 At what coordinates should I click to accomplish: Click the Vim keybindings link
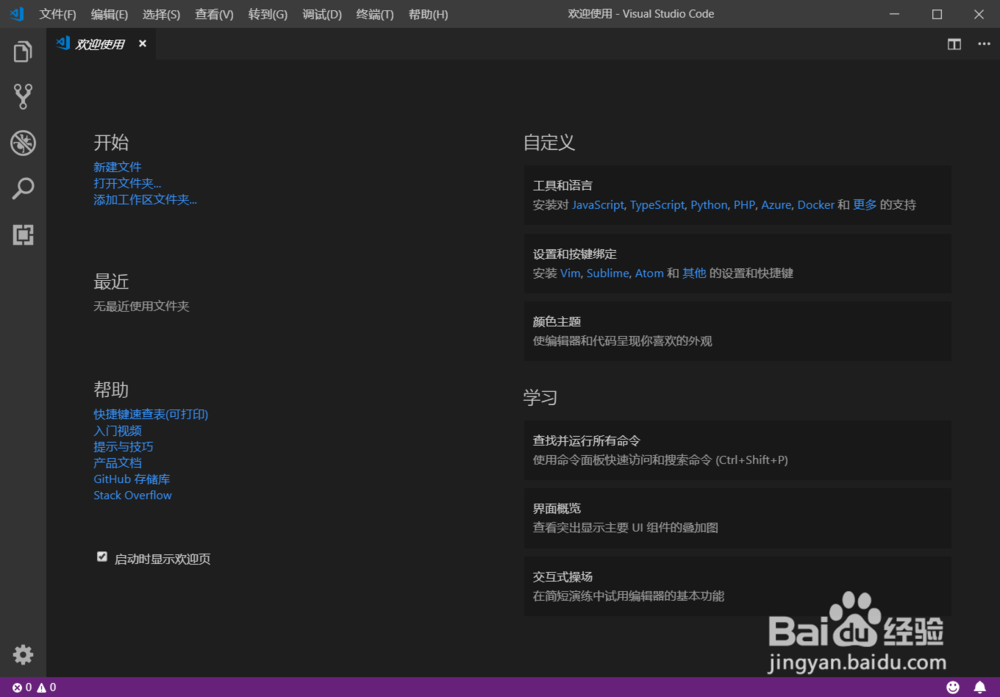(x=570, y=273)
